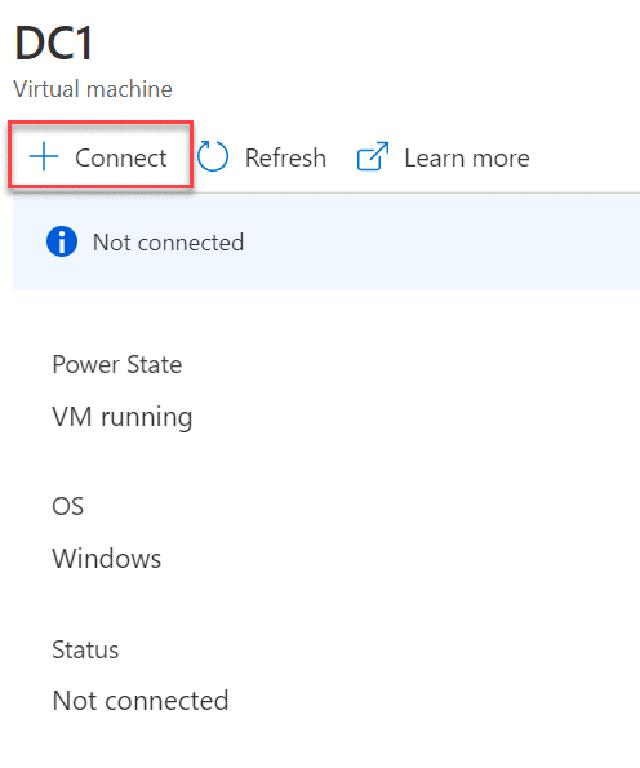The width and height of the screenshot is (640, 768).
Task: Click the "C" in the DC1 title
Action: click(67, 45)
